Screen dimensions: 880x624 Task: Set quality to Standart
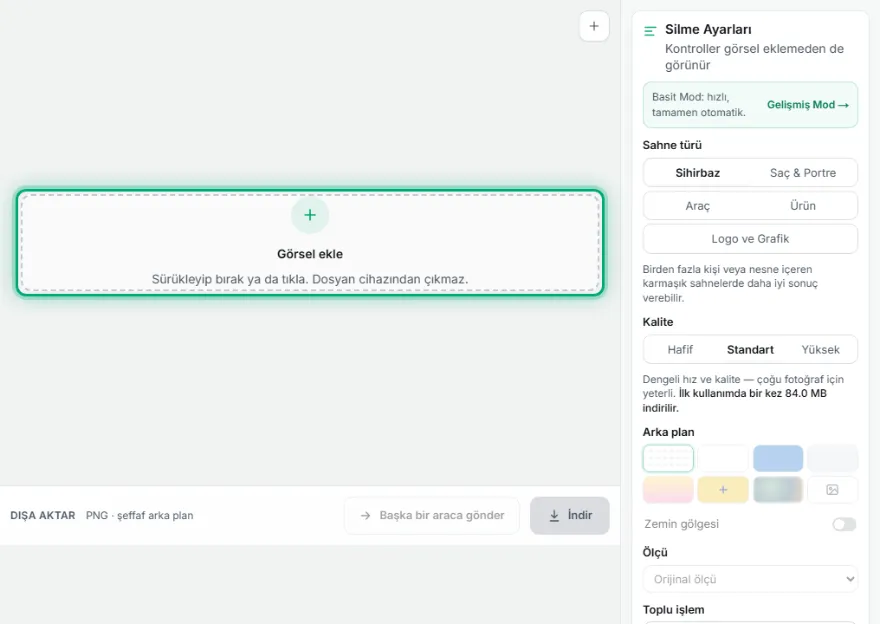pyautogui.click(x=750, y=350)
